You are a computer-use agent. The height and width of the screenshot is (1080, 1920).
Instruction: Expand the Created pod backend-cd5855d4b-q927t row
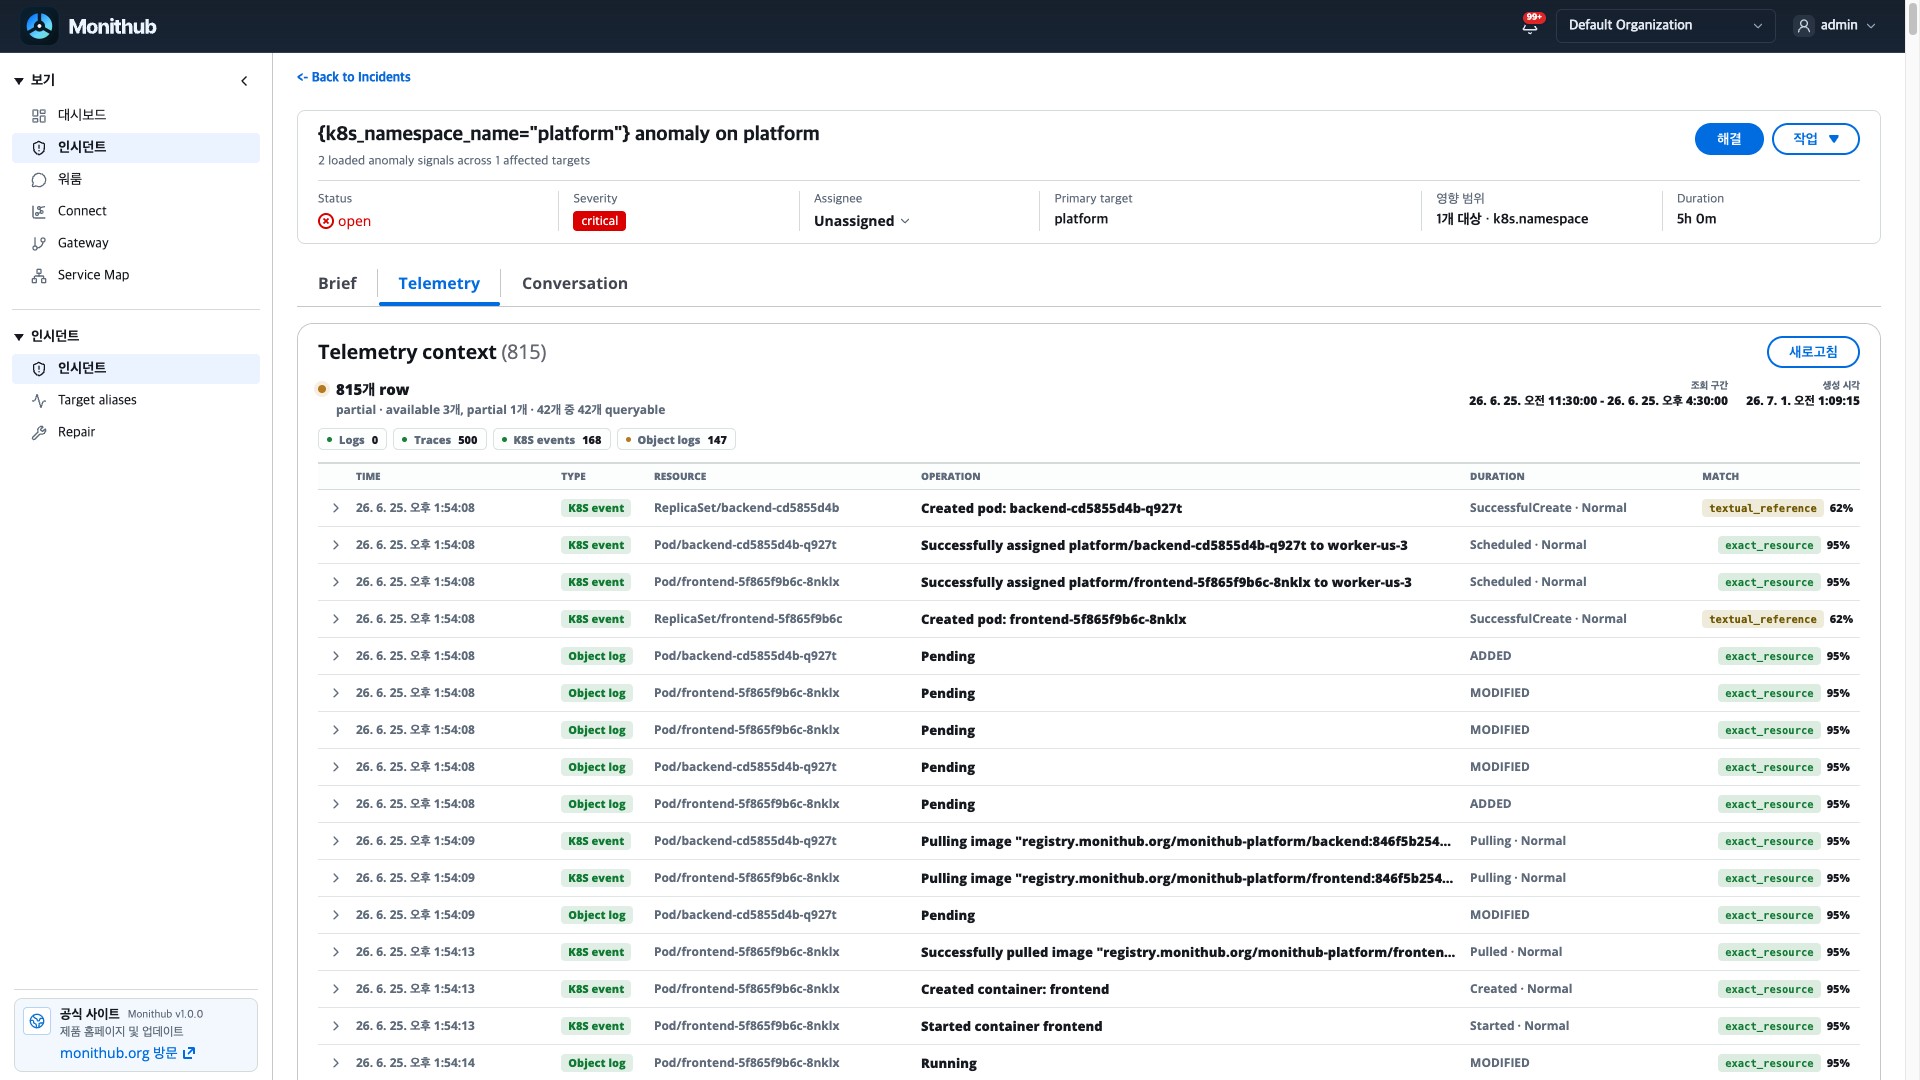pyautogui.click(x=336, y=508)
